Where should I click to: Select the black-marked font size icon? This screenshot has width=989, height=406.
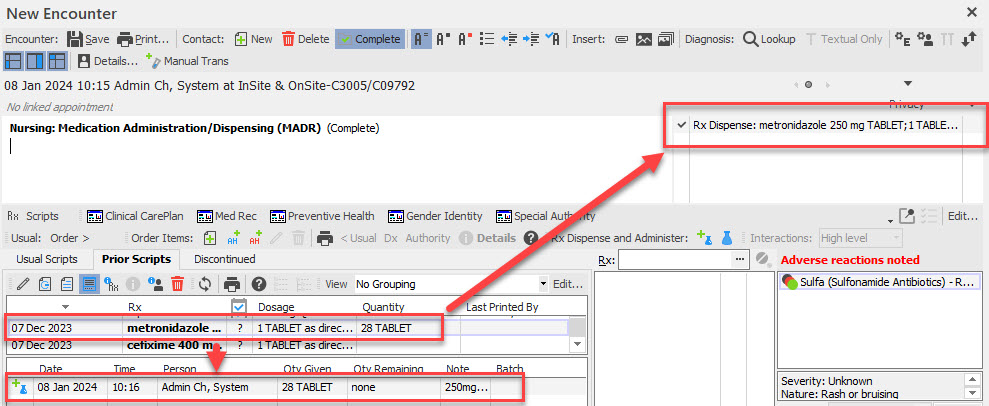[x=443, y=39]
